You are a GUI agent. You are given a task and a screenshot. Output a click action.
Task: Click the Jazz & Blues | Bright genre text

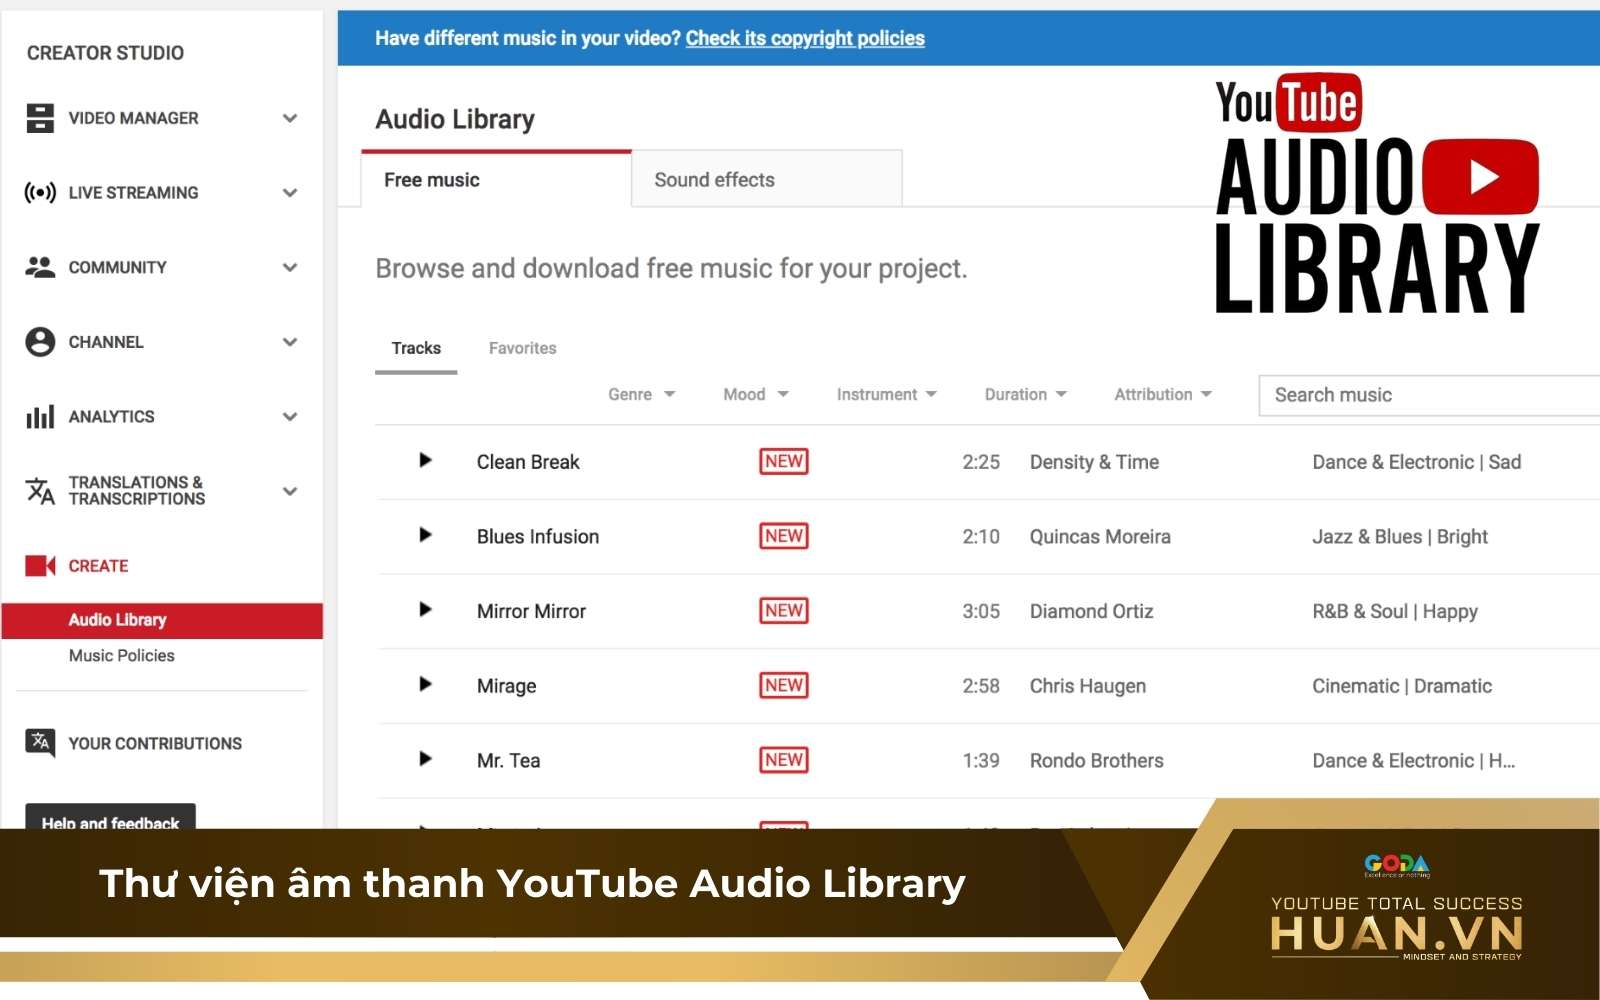pyautogui.click(x=1400, y=537)
